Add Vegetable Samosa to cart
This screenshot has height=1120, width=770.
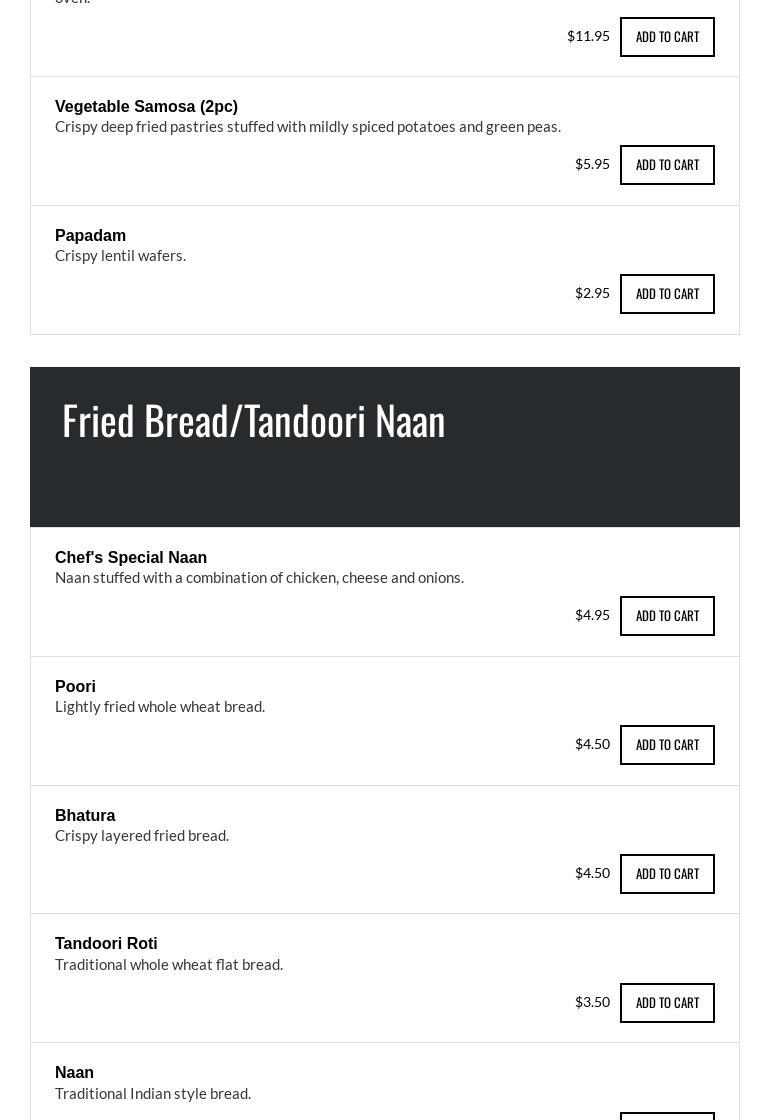(x=667, y=165)
